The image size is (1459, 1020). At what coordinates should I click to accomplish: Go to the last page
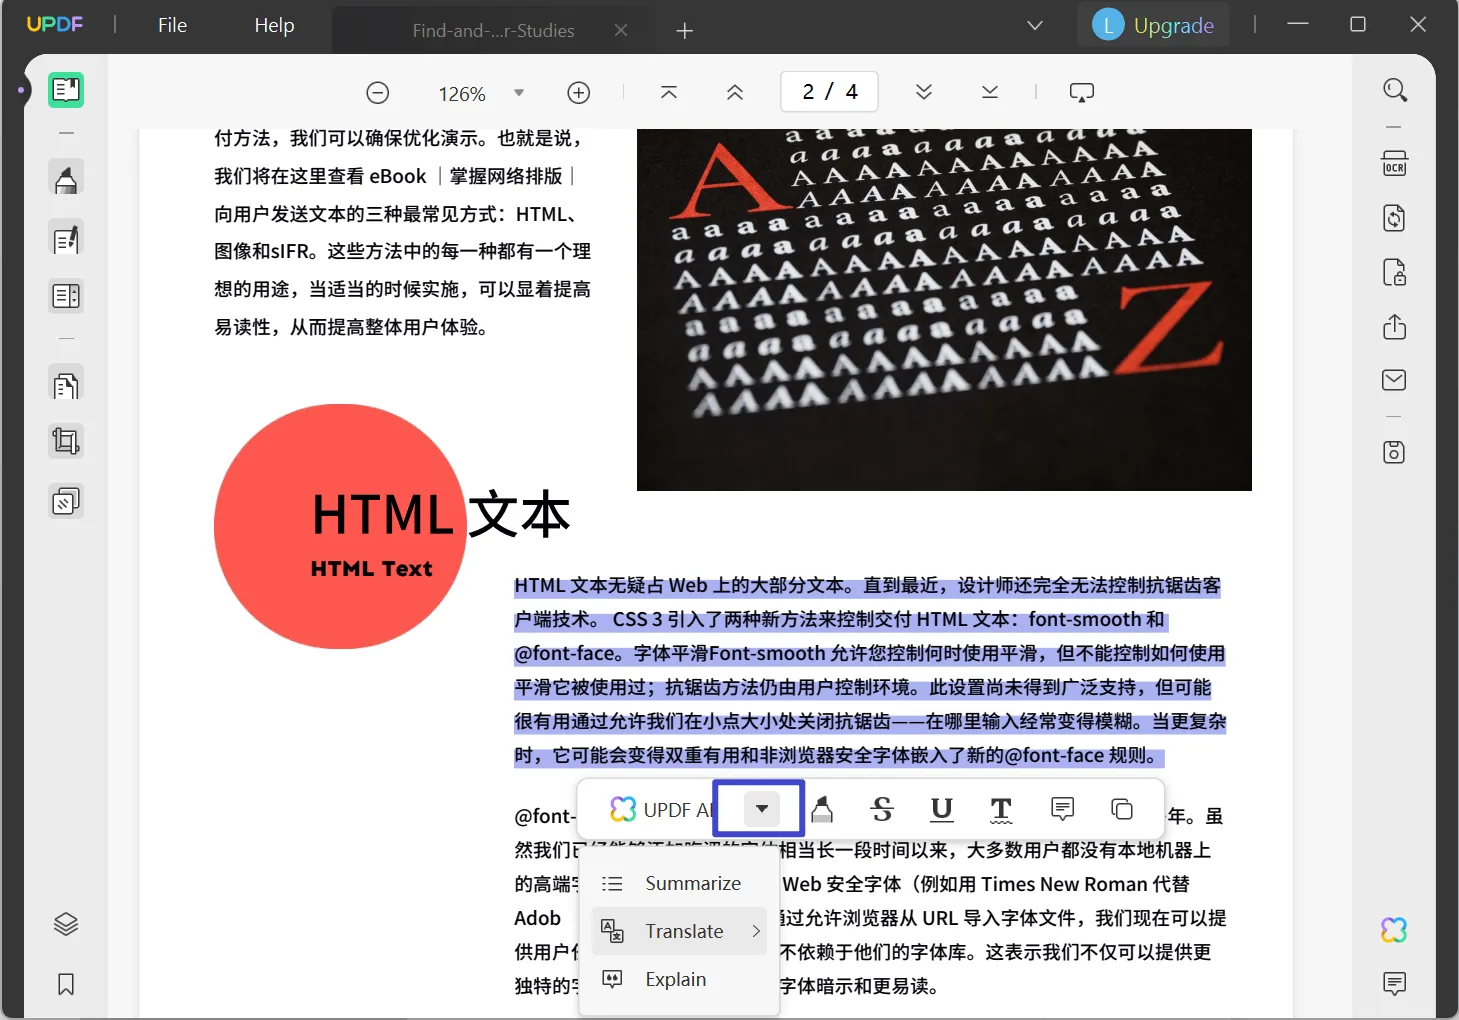990,92
